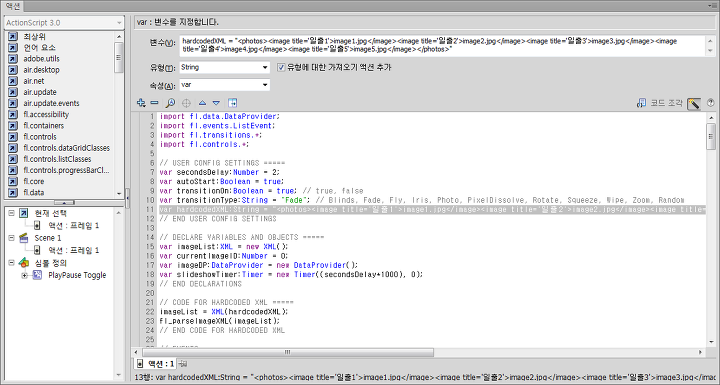Click code line 'var autoStart:Boolean = true;'
The width and height of the screenshot is (720, 385).
click(x=222, y=181)
